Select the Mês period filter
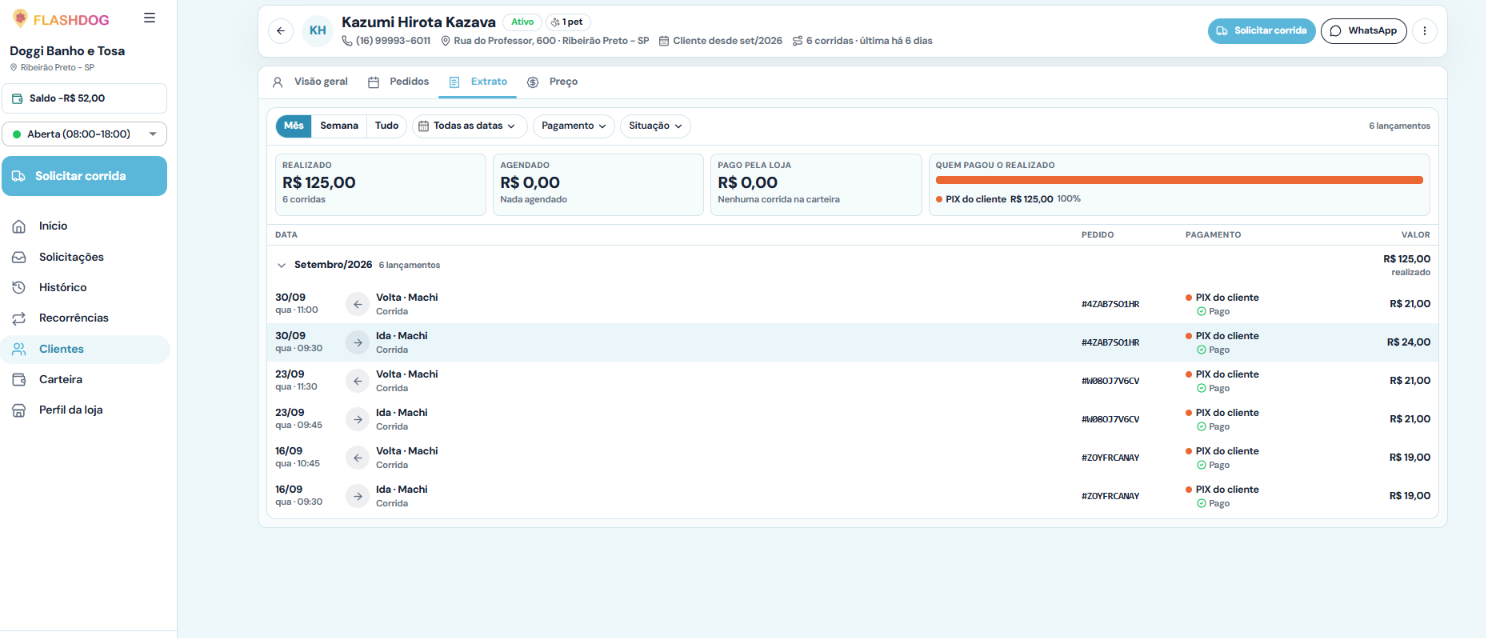1486x638 pixels. 294,126
